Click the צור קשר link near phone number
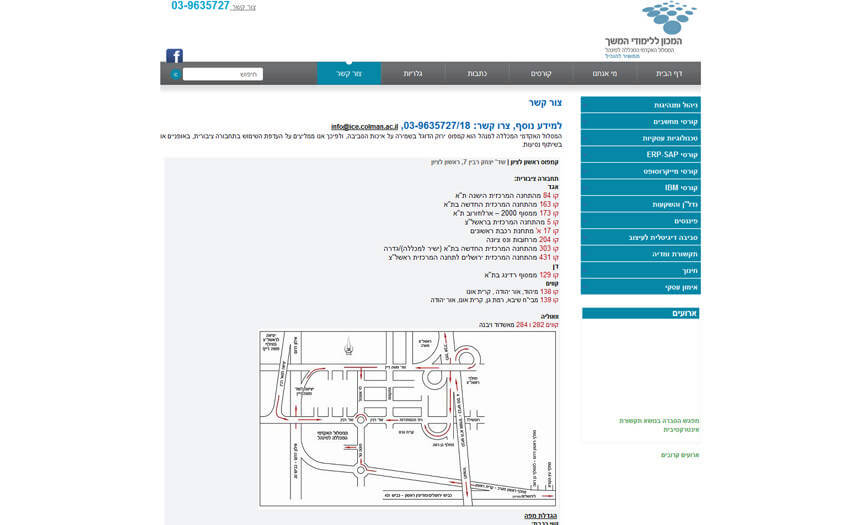Image resolution: width=850 pixels, height=525 pixels. click(243, 7)
